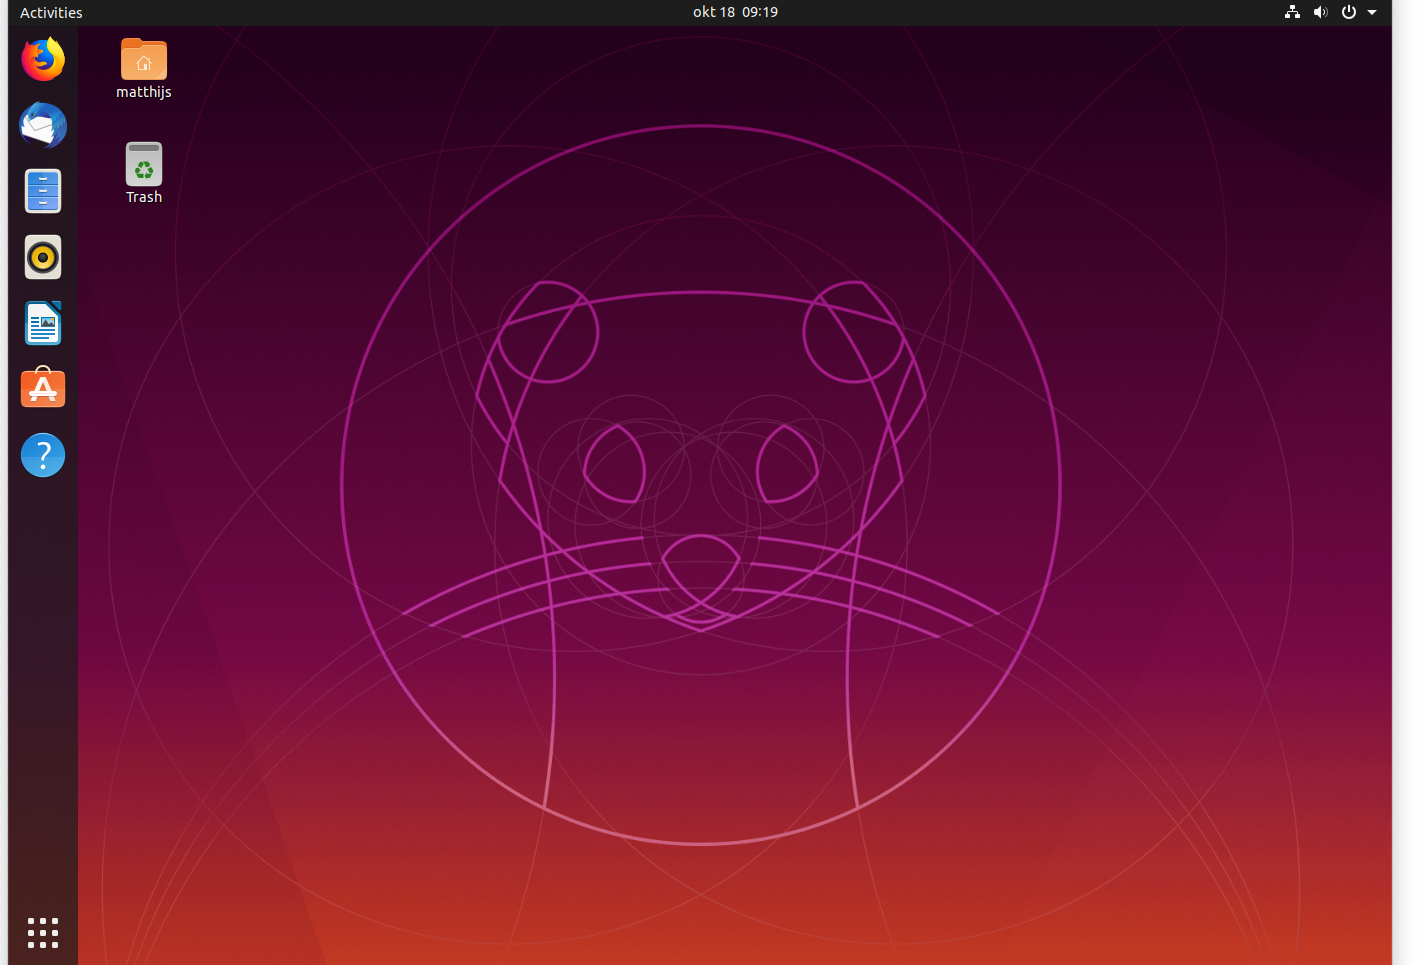This screenshot has height=965, width=1426.
Task: Click the power icon in top bar
Action: click(1348, 12)
